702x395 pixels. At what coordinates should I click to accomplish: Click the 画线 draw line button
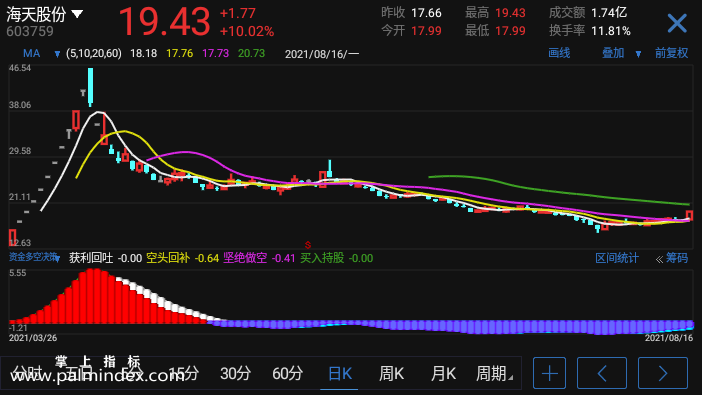(x=559, y=53)
